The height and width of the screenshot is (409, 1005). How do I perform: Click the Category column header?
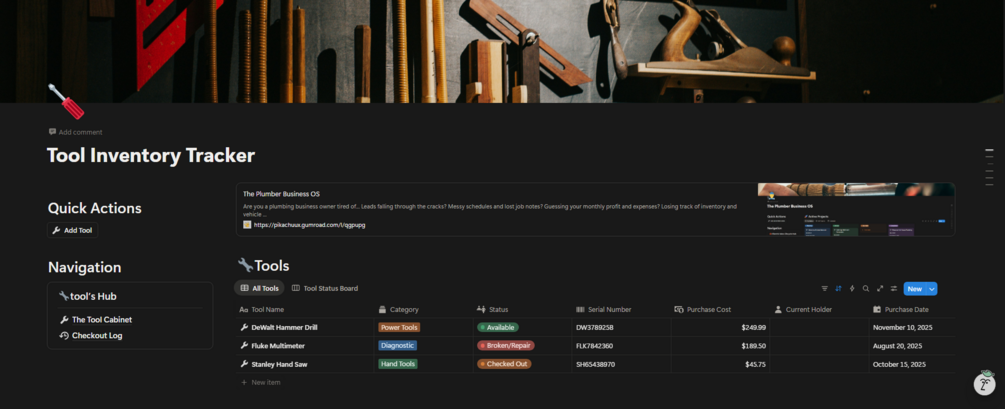(x=424, y=310)
